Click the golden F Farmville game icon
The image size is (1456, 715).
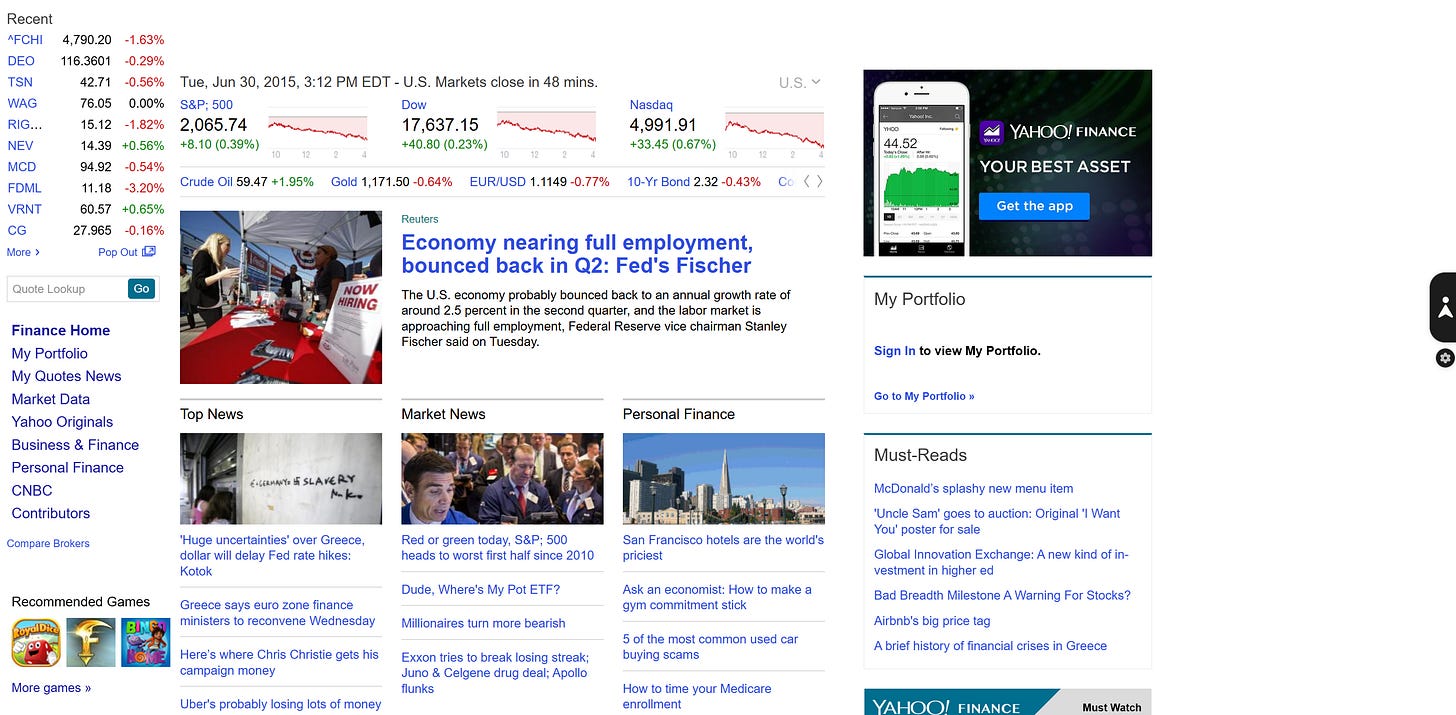[90, 641]
